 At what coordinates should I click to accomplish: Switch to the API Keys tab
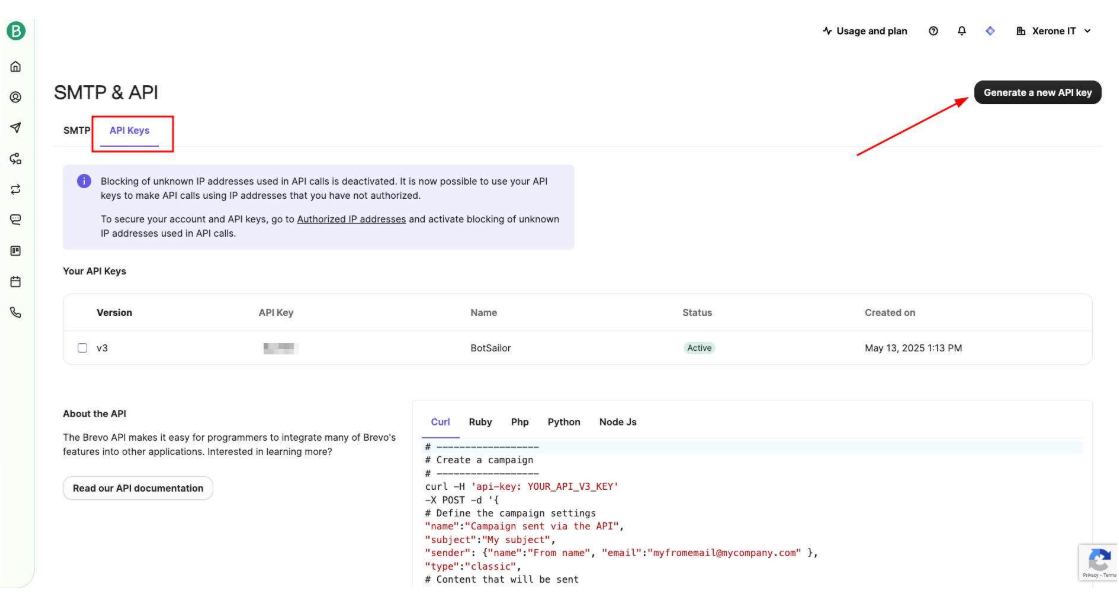pos(129,131)
